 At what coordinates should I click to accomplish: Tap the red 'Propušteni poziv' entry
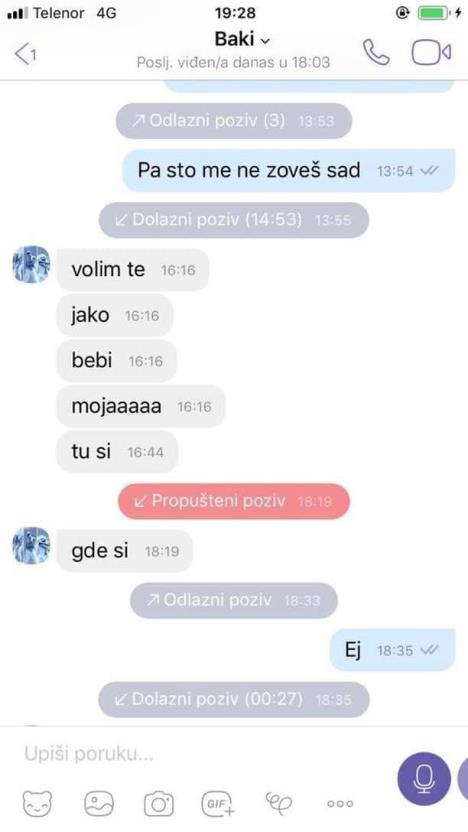(234, 501)
